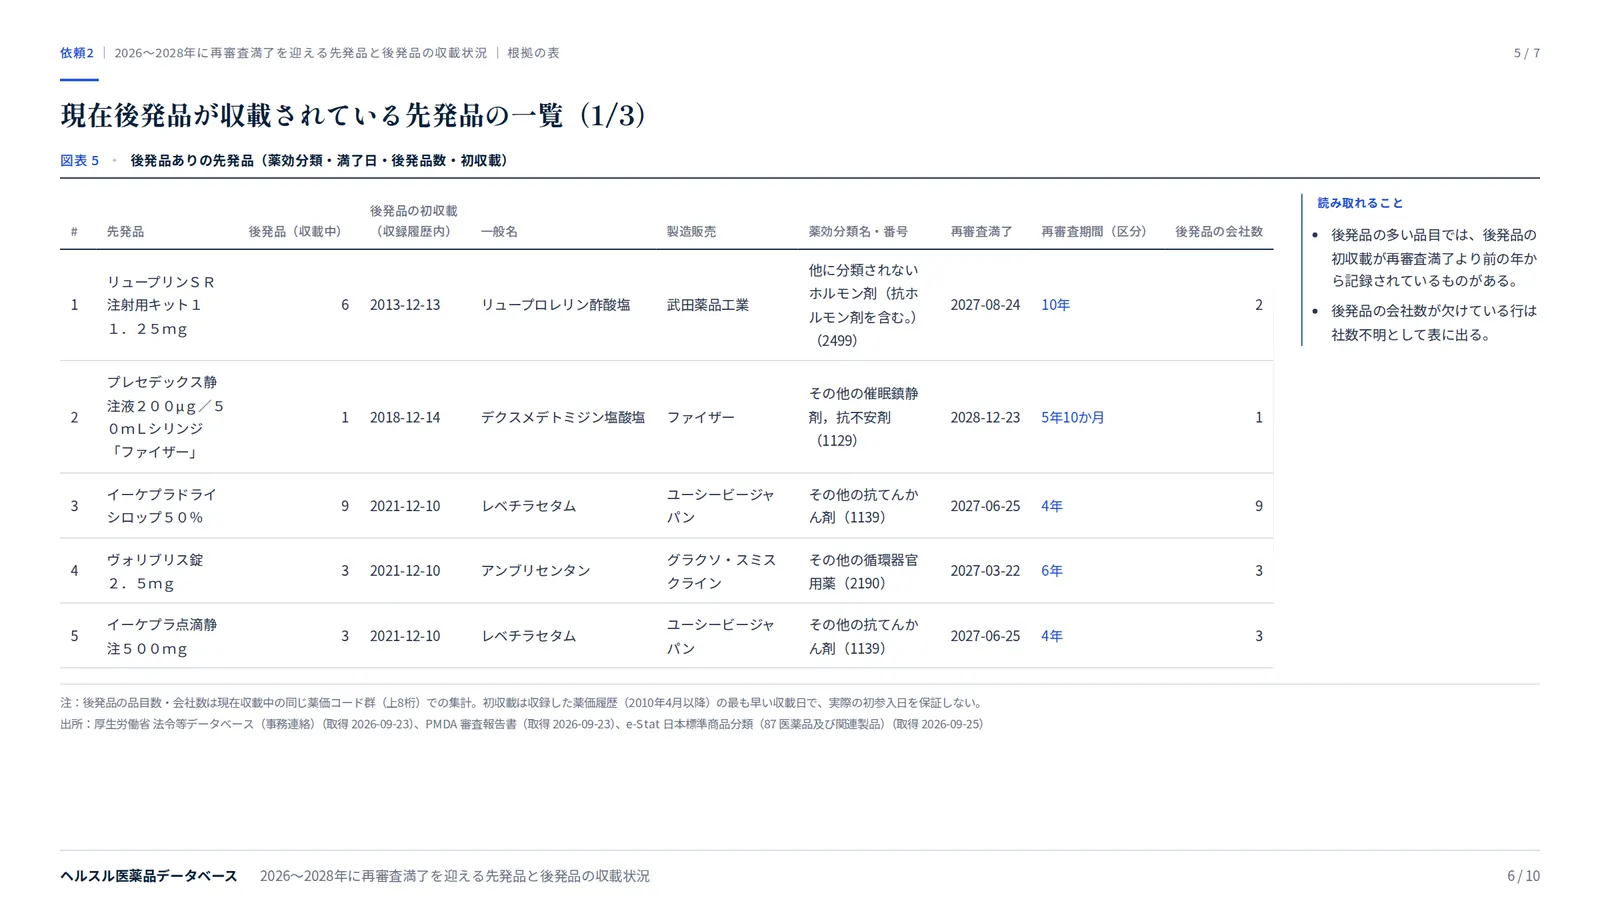Click the blue 6年 period value
1600x901 pixels.
(x=1052, y=571)
